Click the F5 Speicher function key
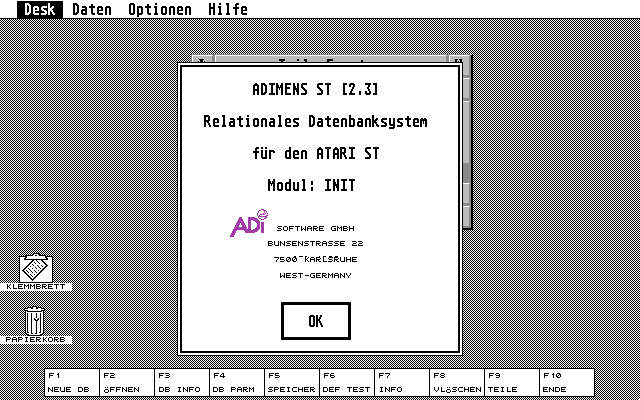 click(x=292, y=382)
